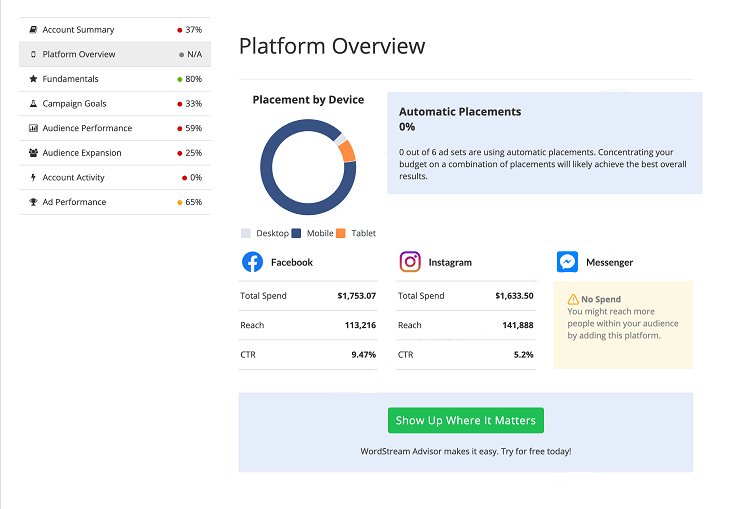Click the Account Activity lightning icon
Image resolution: width=750 pixels, height=509 pixels.
coord(33,177)
